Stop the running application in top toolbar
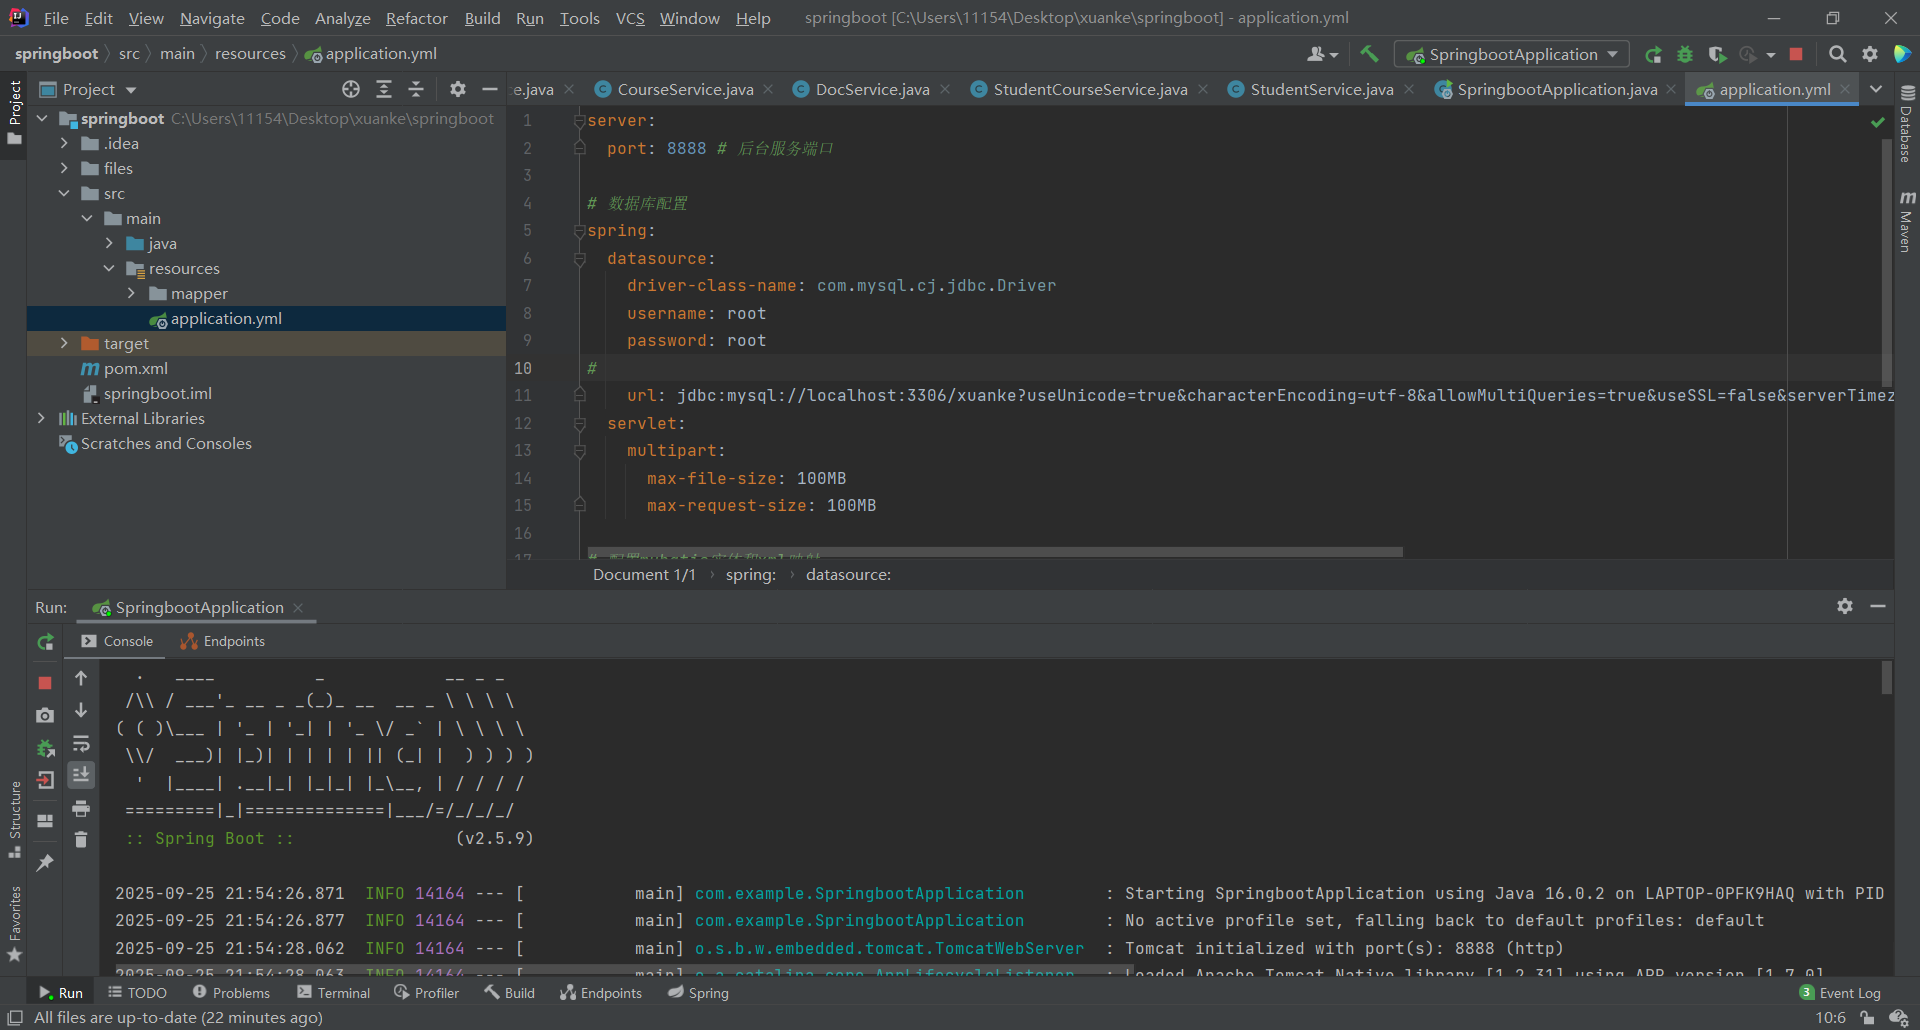This screenshot has width=1920, height=1030. 1796,54
